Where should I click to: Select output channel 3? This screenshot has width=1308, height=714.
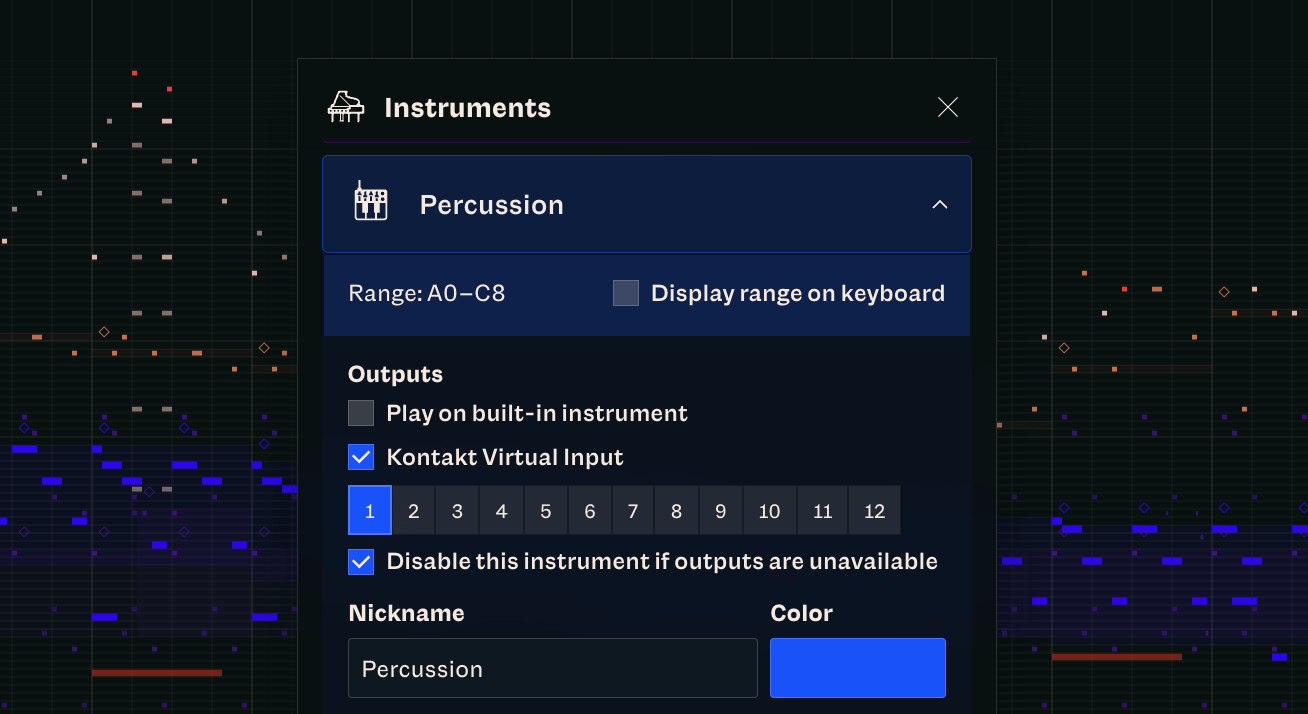click(x=457, y=511)
